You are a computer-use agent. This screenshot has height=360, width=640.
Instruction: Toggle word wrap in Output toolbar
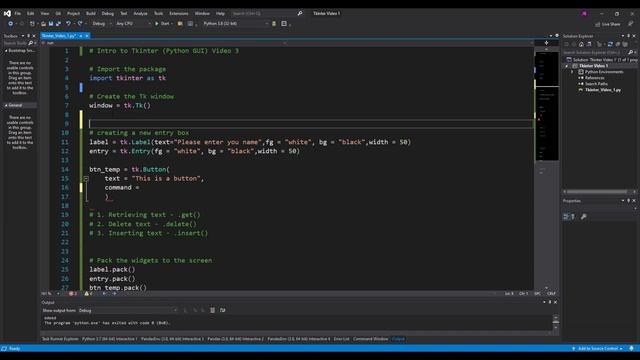(222, 310)
